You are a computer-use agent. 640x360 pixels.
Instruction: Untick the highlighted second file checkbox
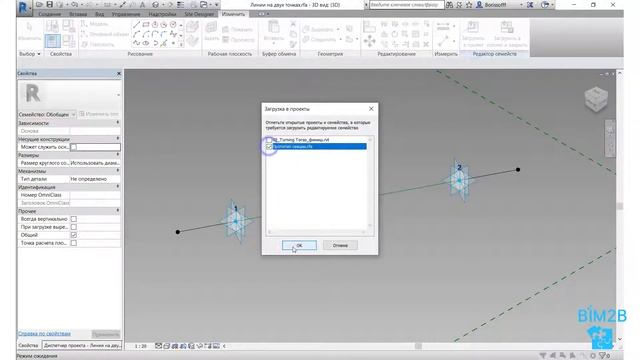coord(269,147)
